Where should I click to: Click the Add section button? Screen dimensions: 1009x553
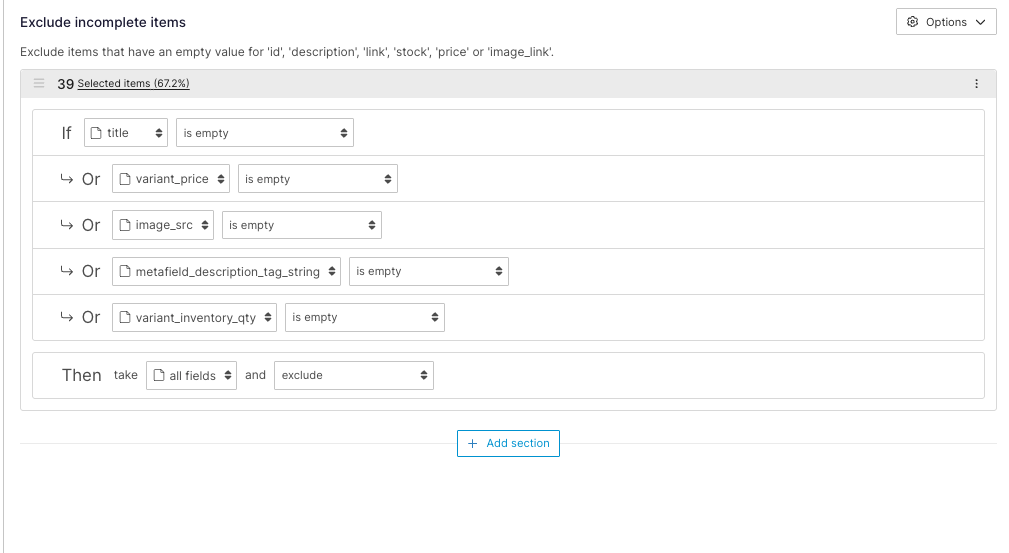pyautogui.click(x=508, y=443)
